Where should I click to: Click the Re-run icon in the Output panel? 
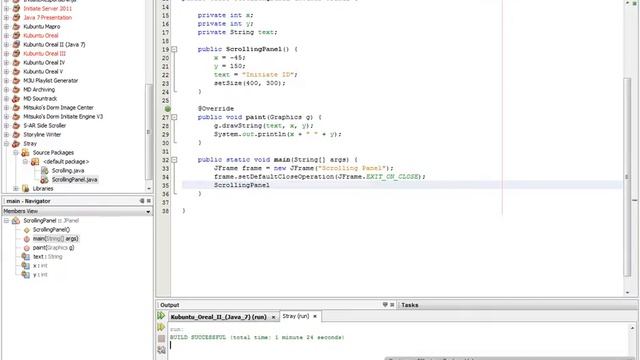point(161,316)
